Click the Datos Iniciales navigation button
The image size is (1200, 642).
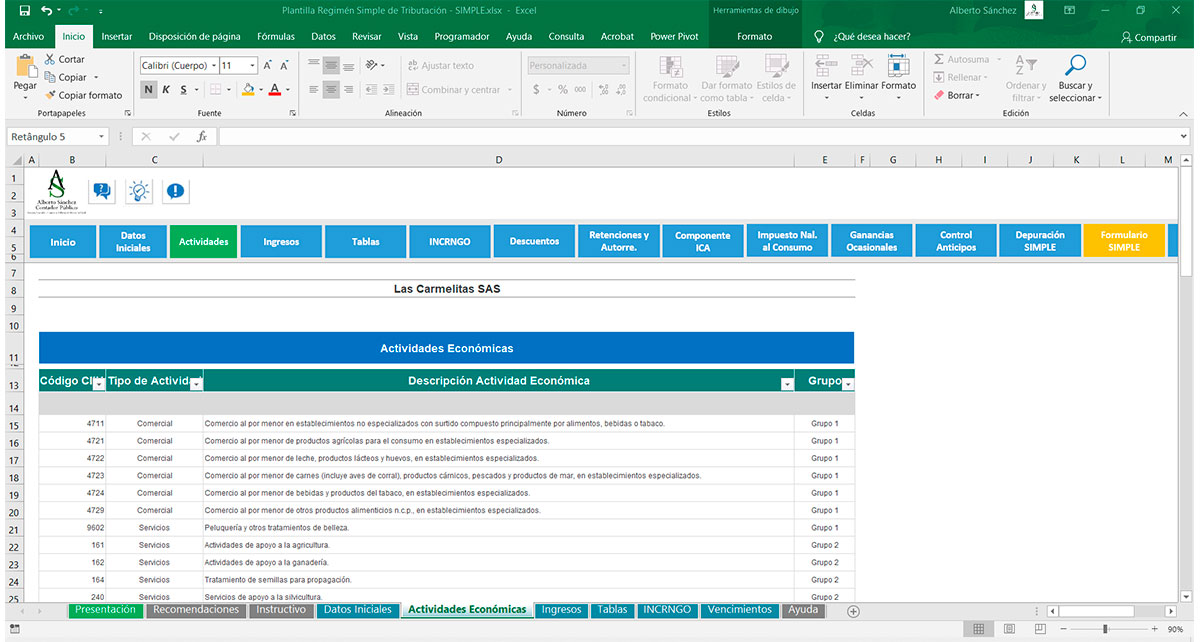tap(133, 242)
